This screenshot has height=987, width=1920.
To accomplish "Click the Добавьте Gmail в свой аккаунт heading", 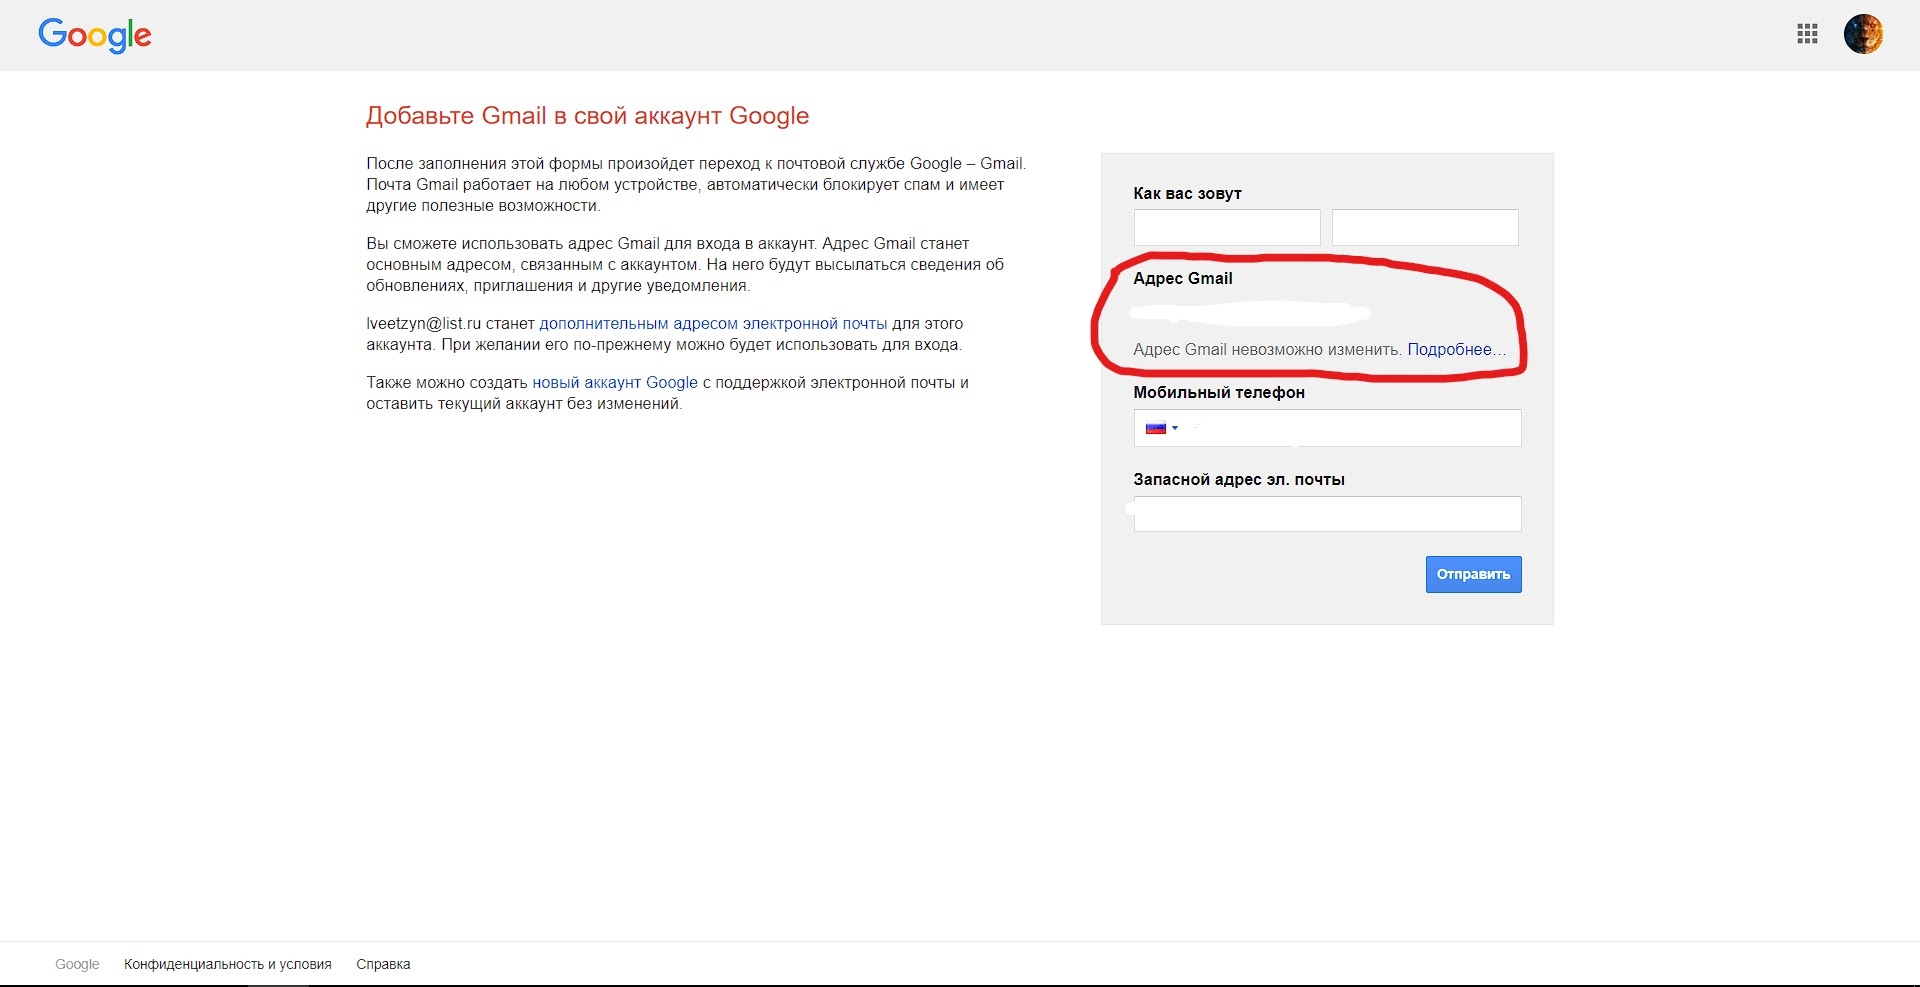I will tap(587, 116).
